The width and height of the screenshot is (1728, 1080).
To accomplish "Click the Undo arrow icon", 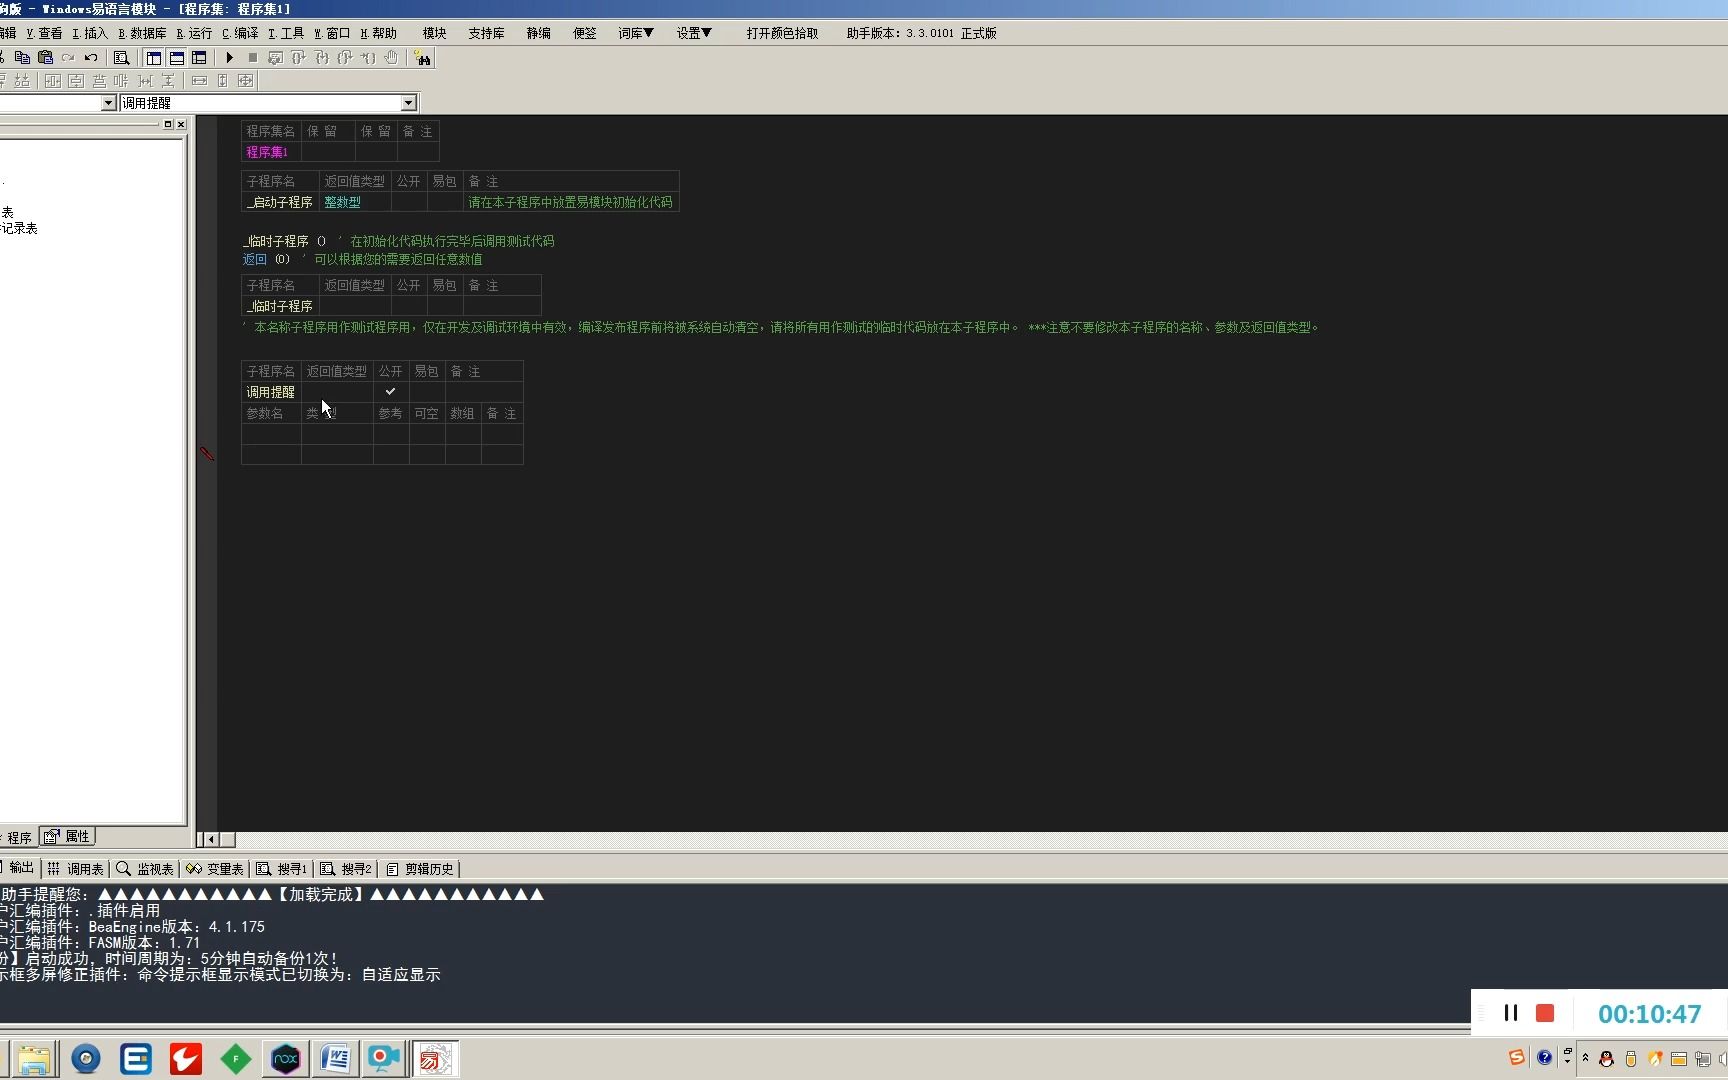I will 91,58.
